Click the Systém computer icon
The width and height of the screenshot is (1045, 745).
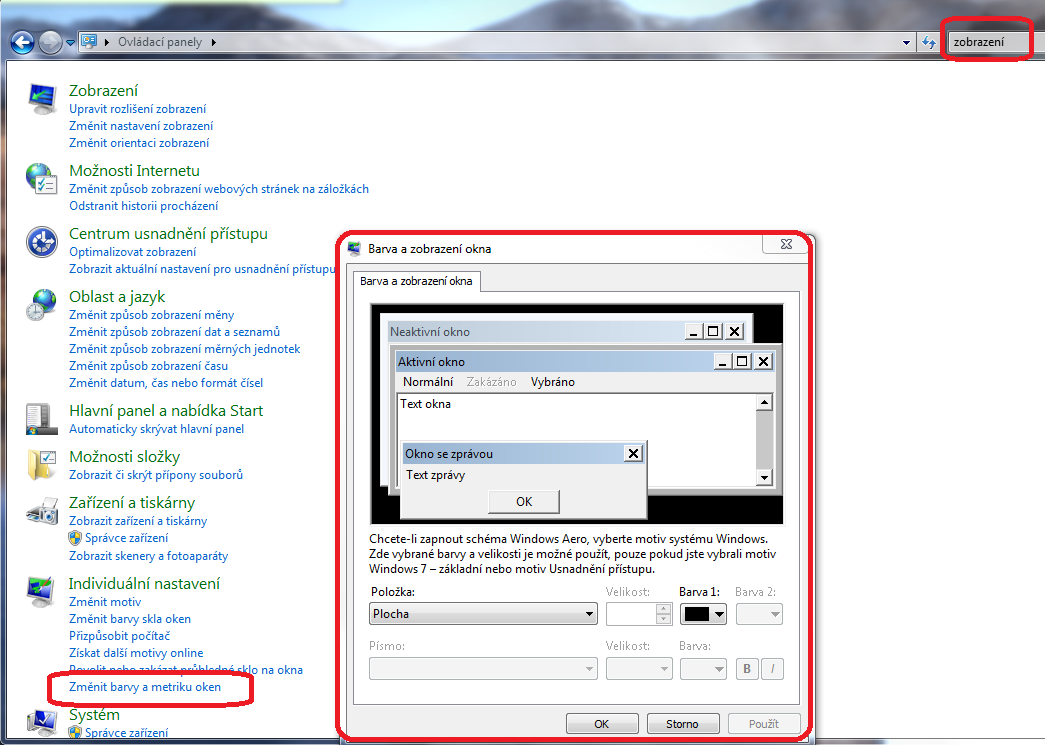[x=41, y=722]
